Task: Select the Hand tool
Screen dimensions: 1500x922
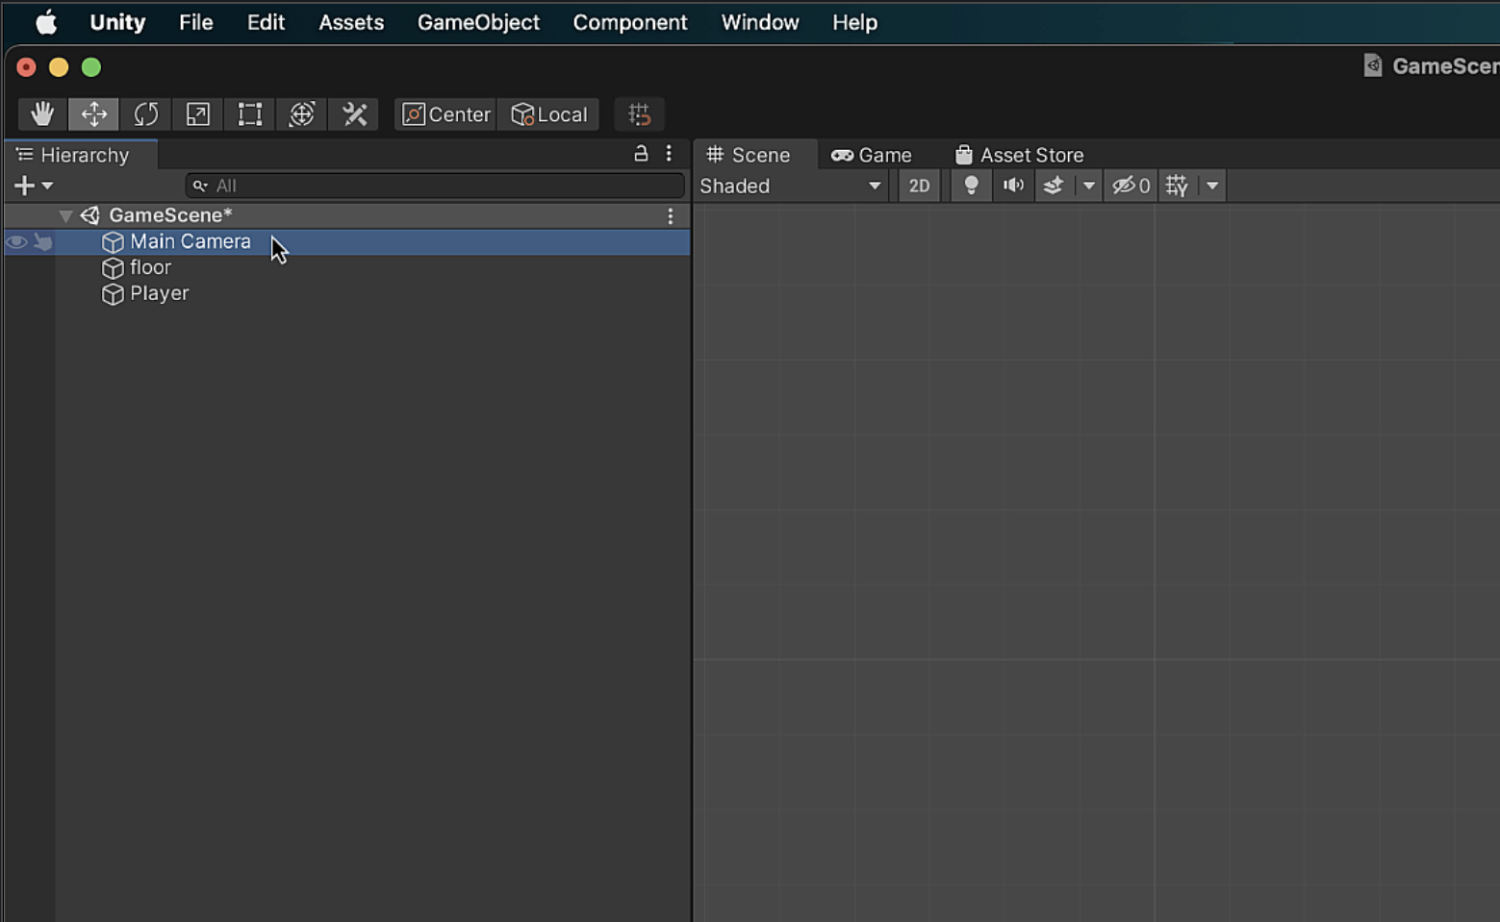Action: [x=42, y=114]
